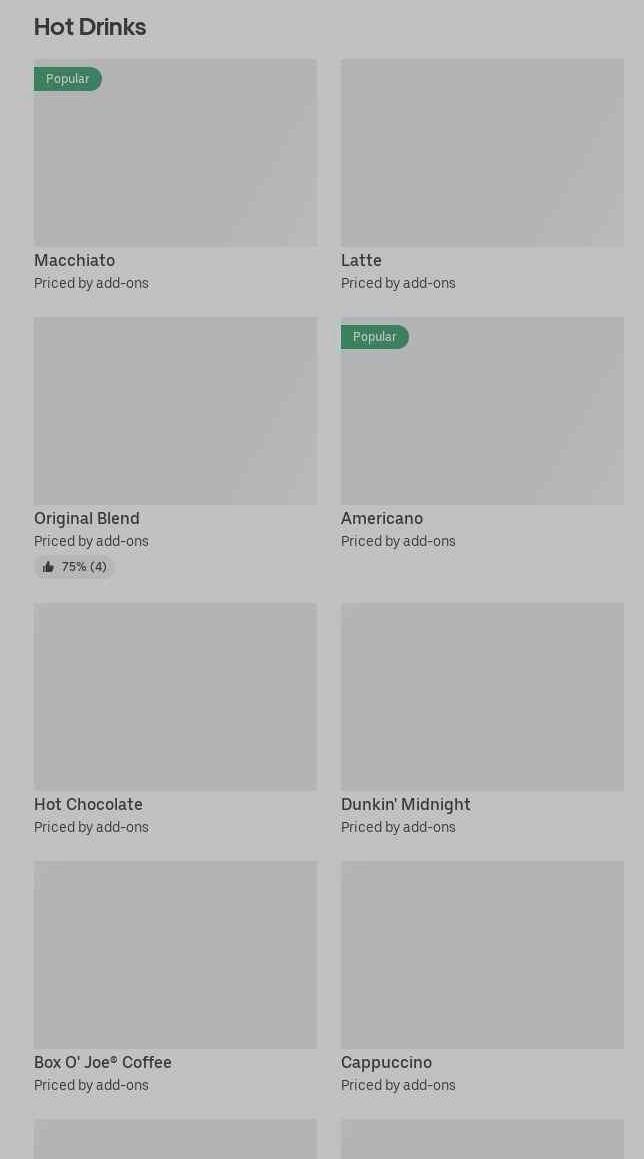Click the Original Blend title
This screenshot has height=1159, width=644.
(87, 519)
